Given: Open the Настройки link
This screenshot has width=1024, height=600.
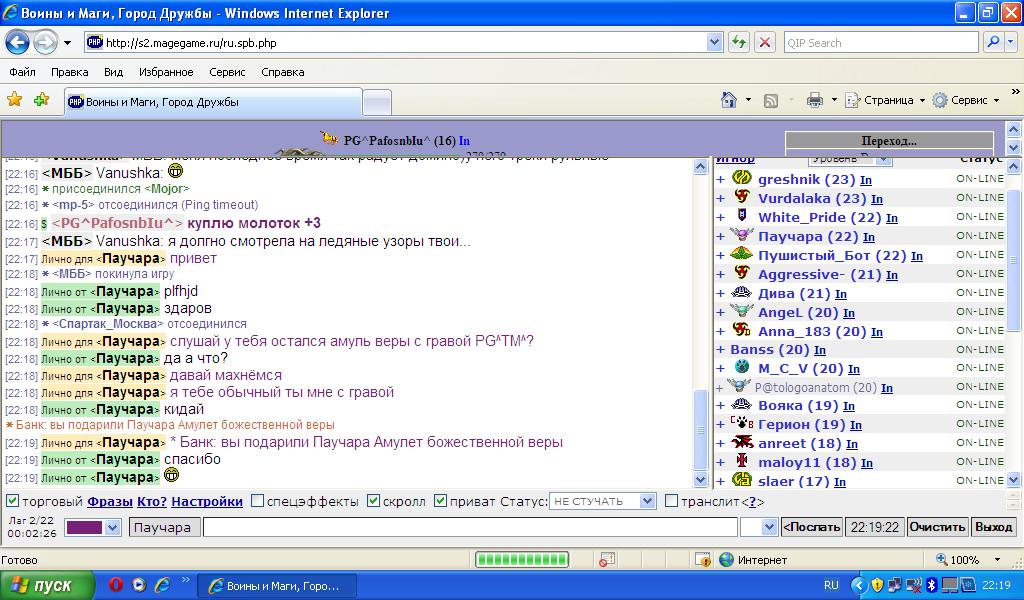Looking at the screenshot, I should tap(207, 501).
